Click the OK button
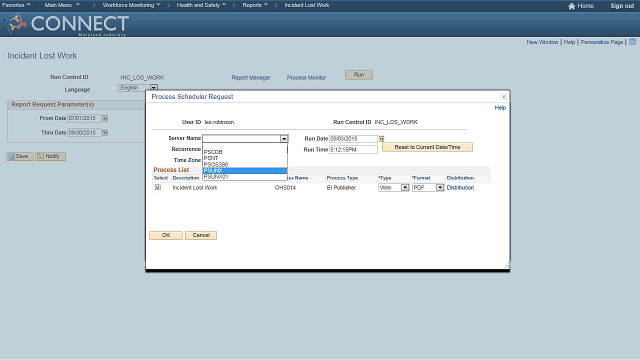Viewport: 640px width, 360px height. click(x=166, y=236)
